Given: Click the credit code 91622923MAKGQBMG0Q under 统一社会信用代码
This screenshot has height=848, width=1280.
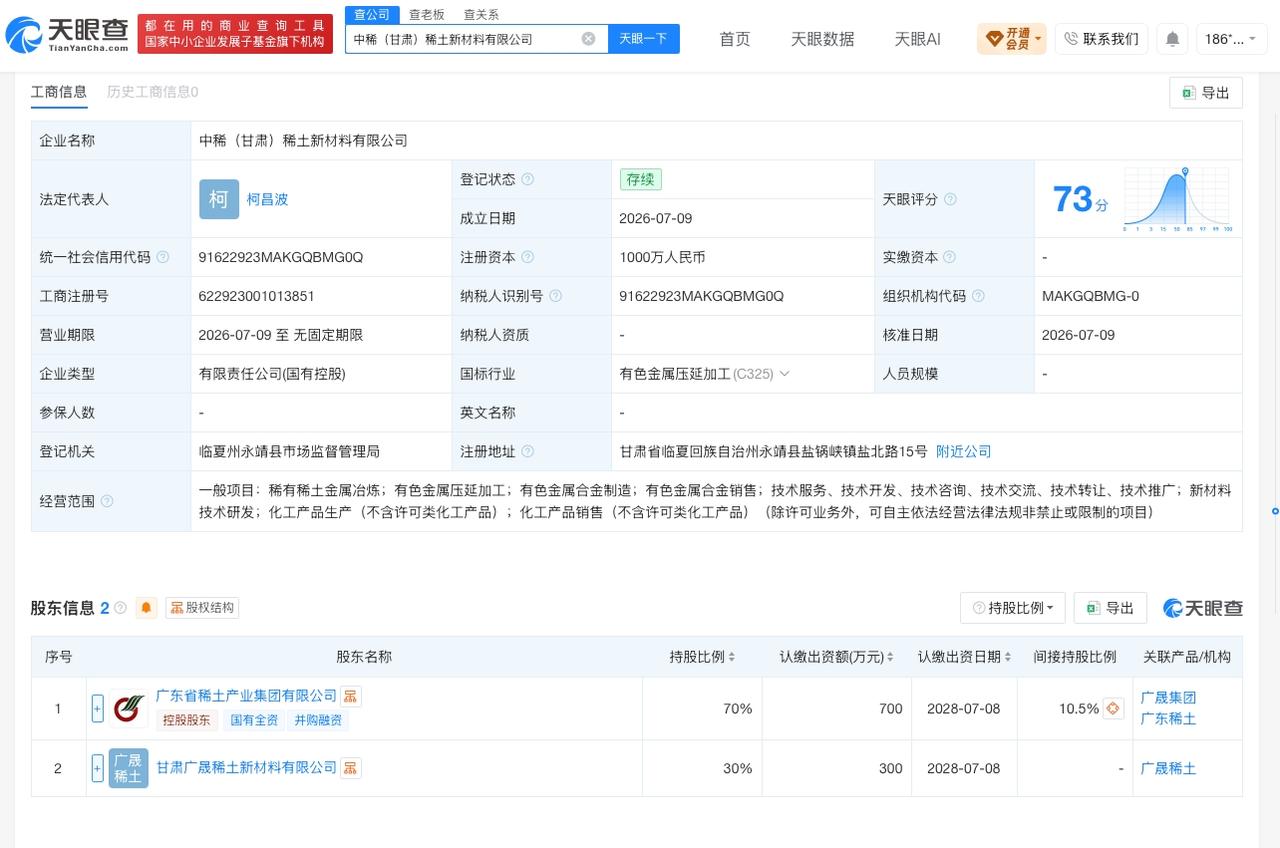Looking at the screenshot, I should [x=281, y=257].
